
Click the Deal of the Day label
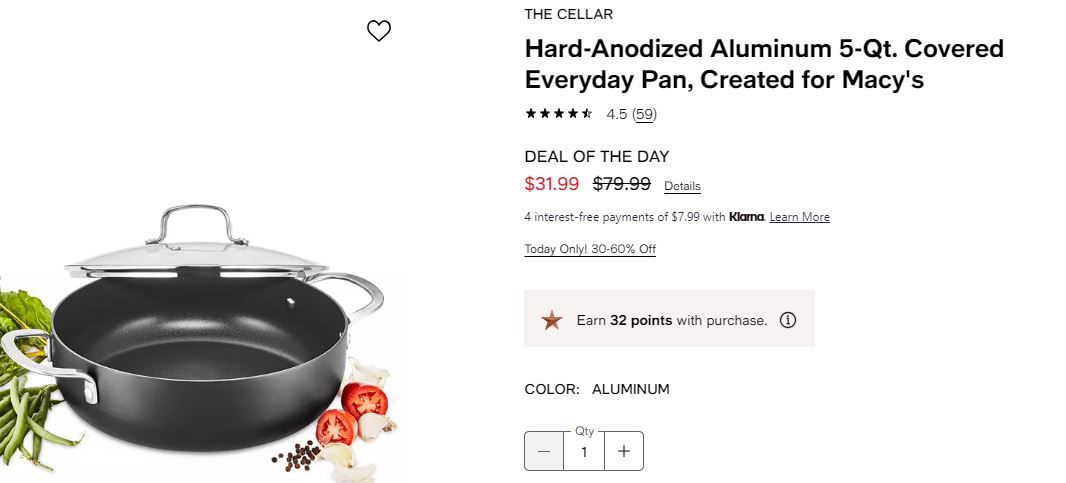click(x=597, y=156)
